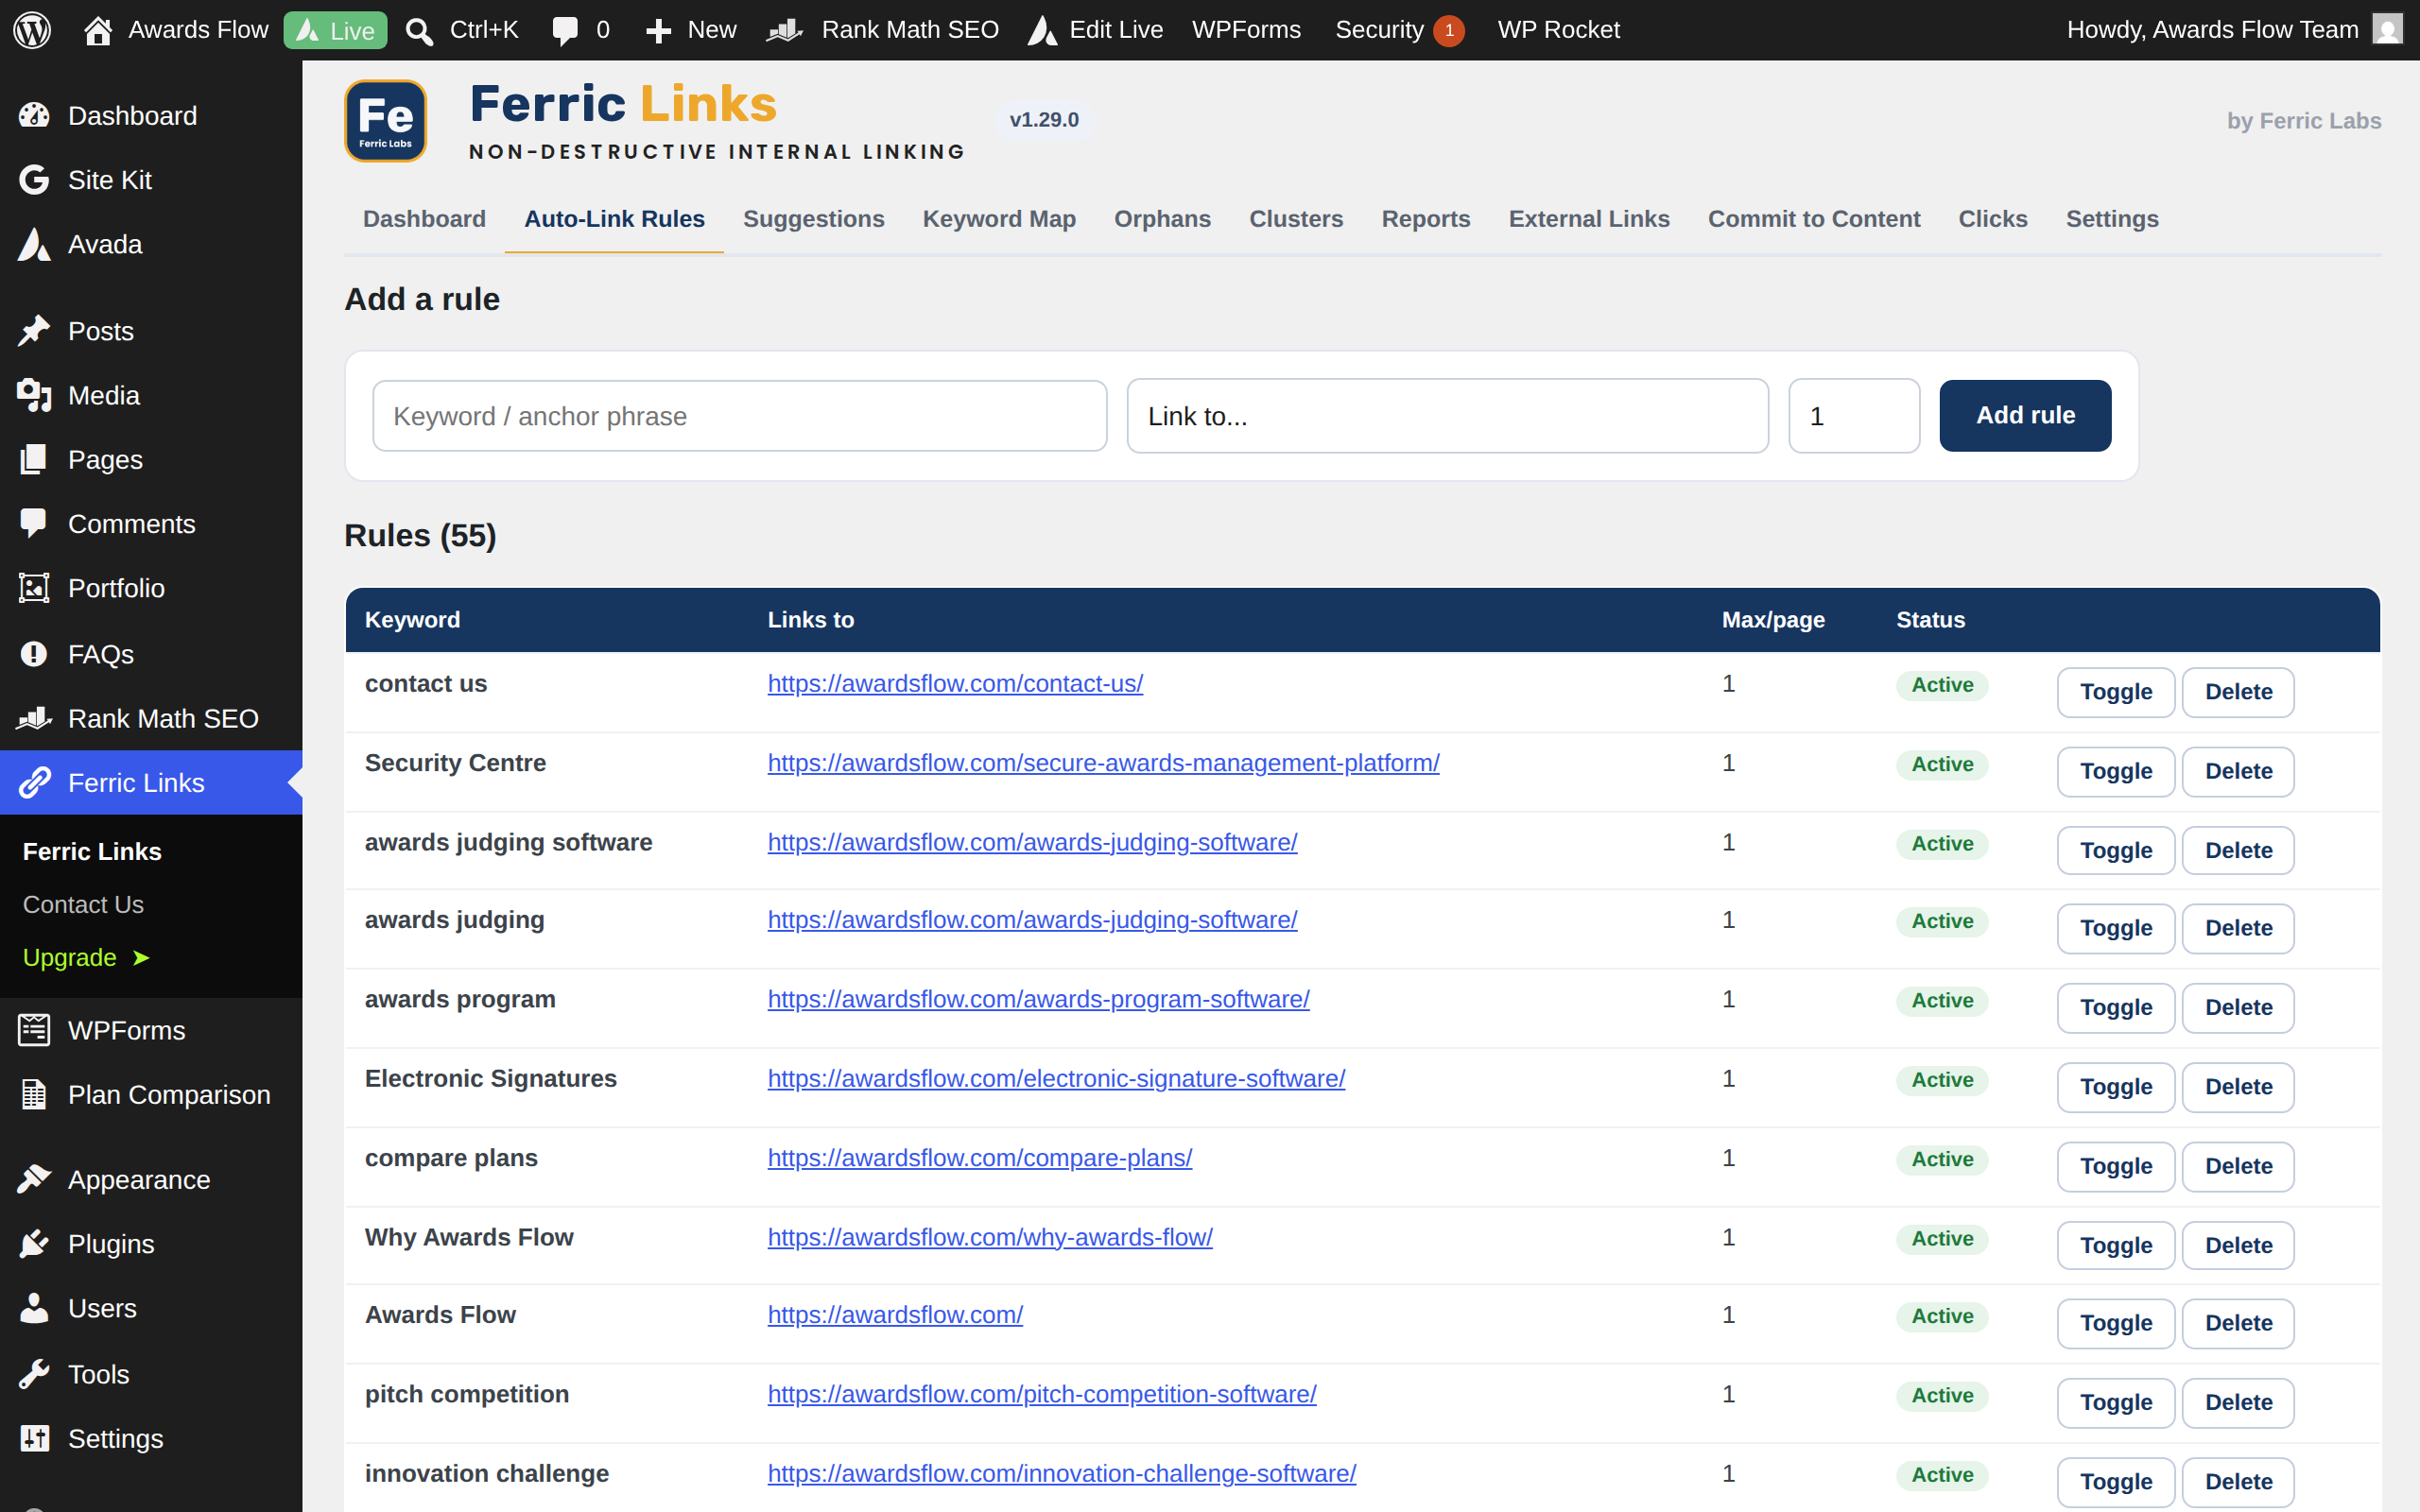This screenshot has height=1512, width=2420.
Task: Click the Settings sliders icon in sidebar
Action: click(34, 1438)
